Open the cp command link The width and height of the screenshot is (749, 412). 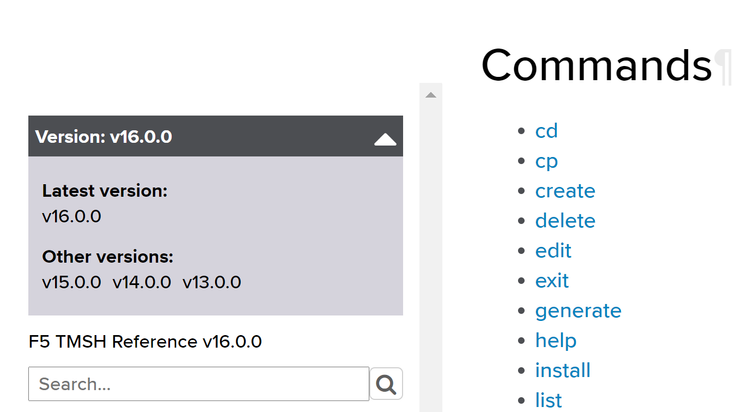click(x=546, y=161)
